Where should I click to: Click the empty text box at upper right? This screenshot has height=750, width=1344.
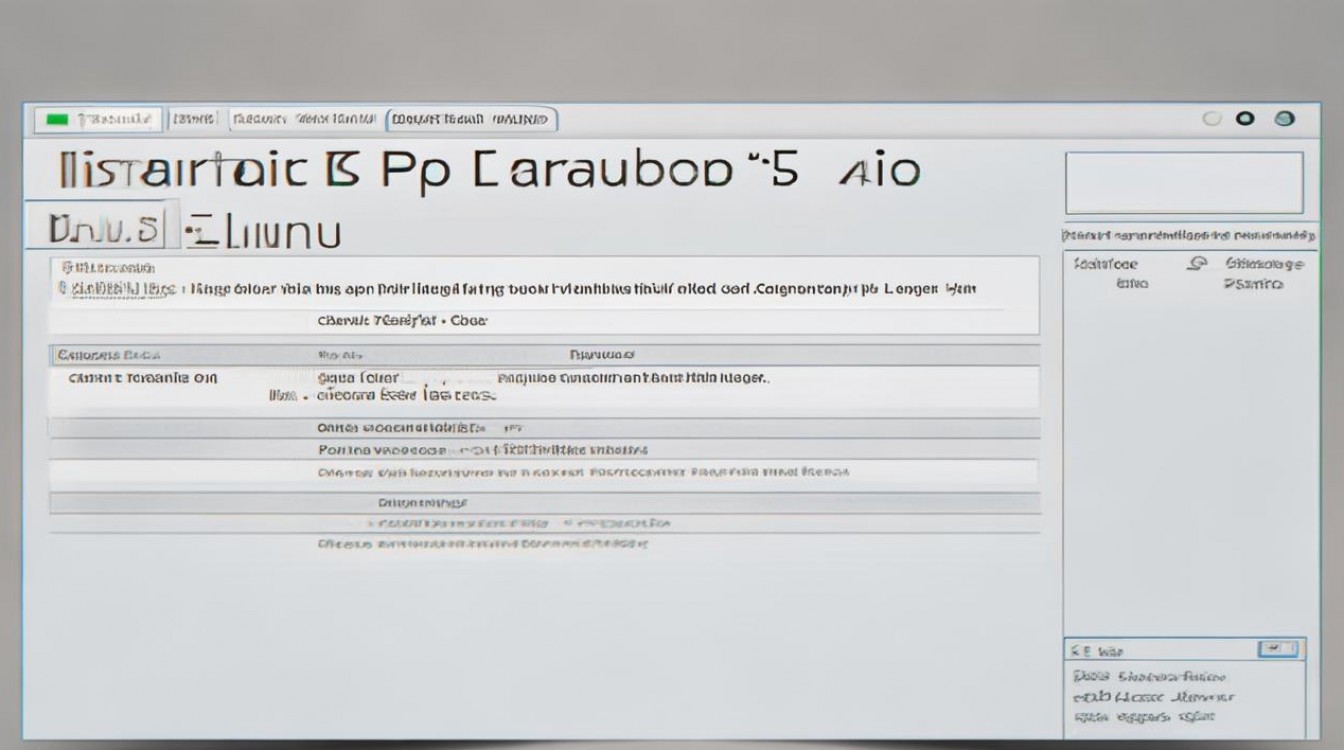[1184, 183]
